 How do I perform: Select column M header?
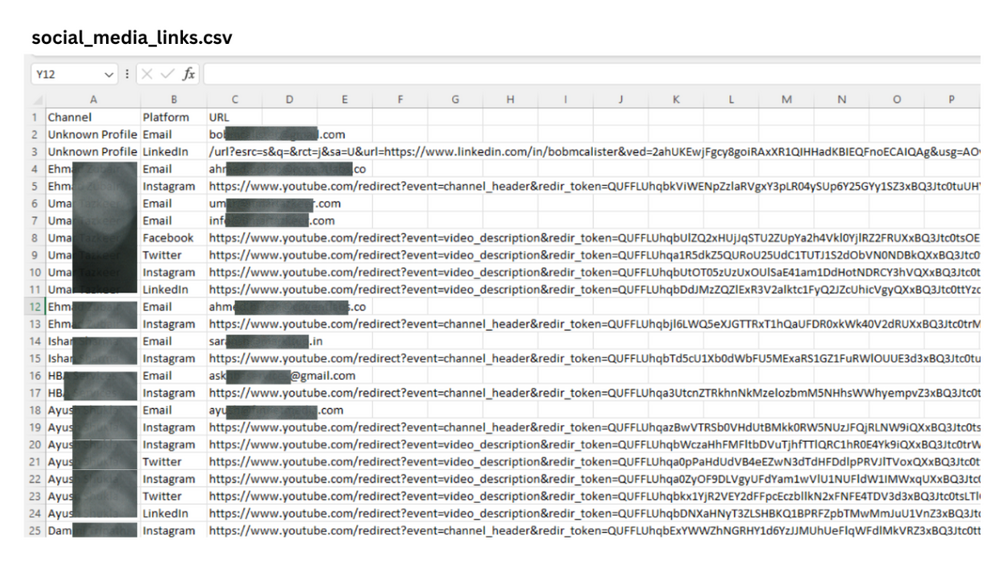pos(786,99)
